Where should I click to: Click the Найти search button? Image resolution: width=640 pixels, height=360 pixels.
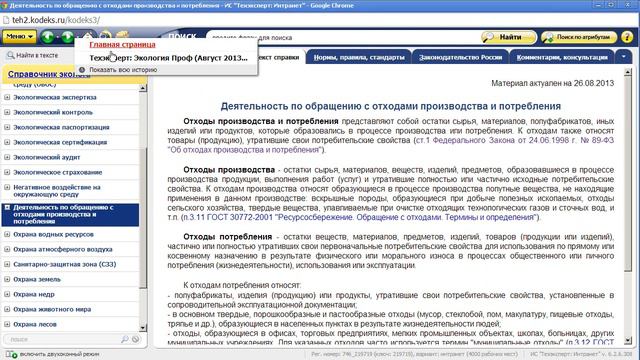click(508, 37)
